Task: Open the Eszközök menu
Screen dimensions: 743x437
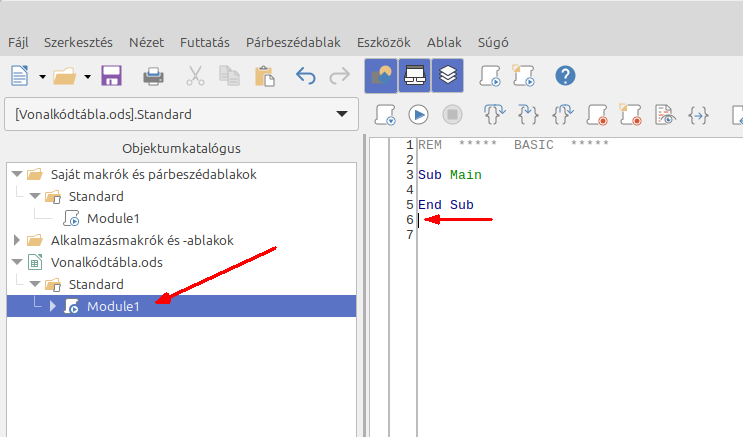Action: tap(384, 42)
